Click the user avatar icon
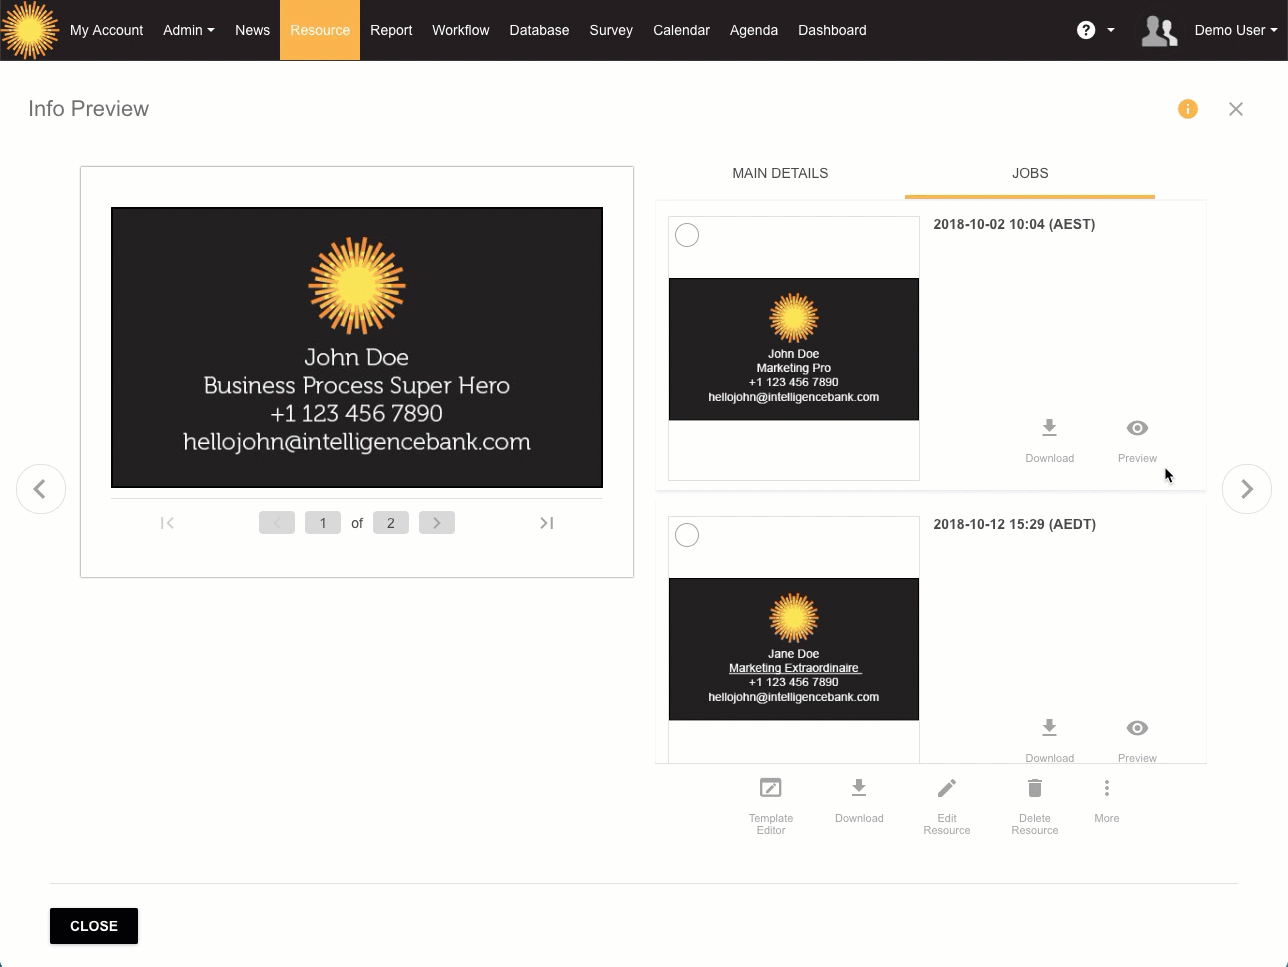1288x967 pixels. click(x=1159, y=31)
